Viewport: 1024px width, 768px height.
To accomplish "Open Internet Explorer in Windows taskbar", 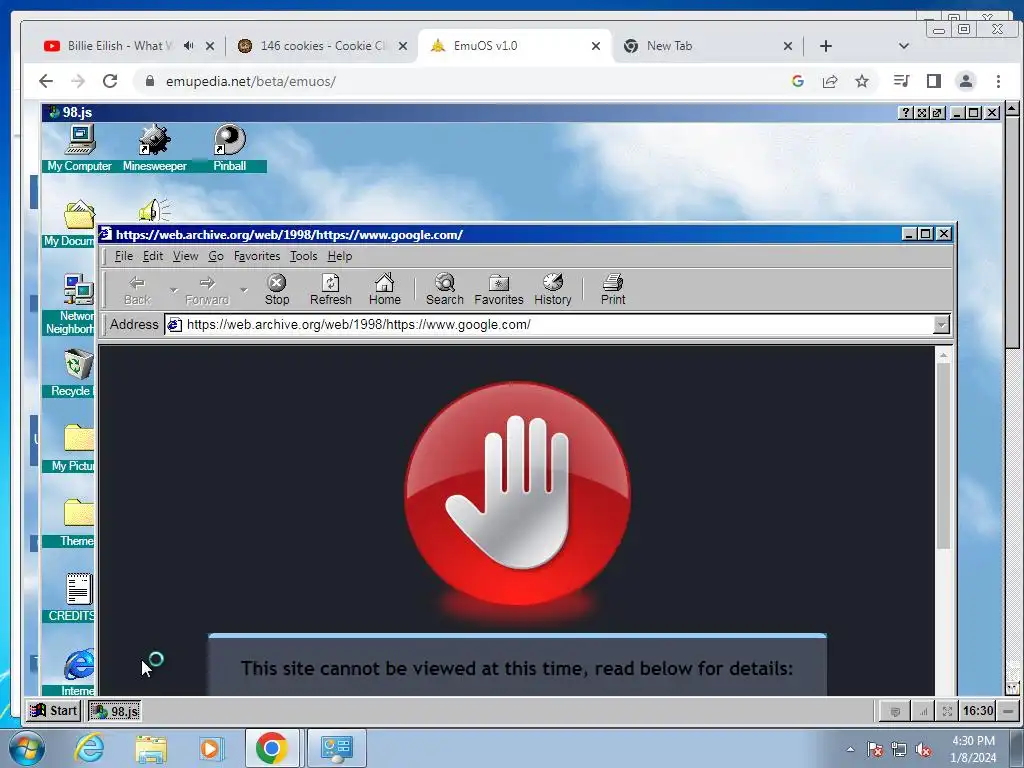I will 88,748.
